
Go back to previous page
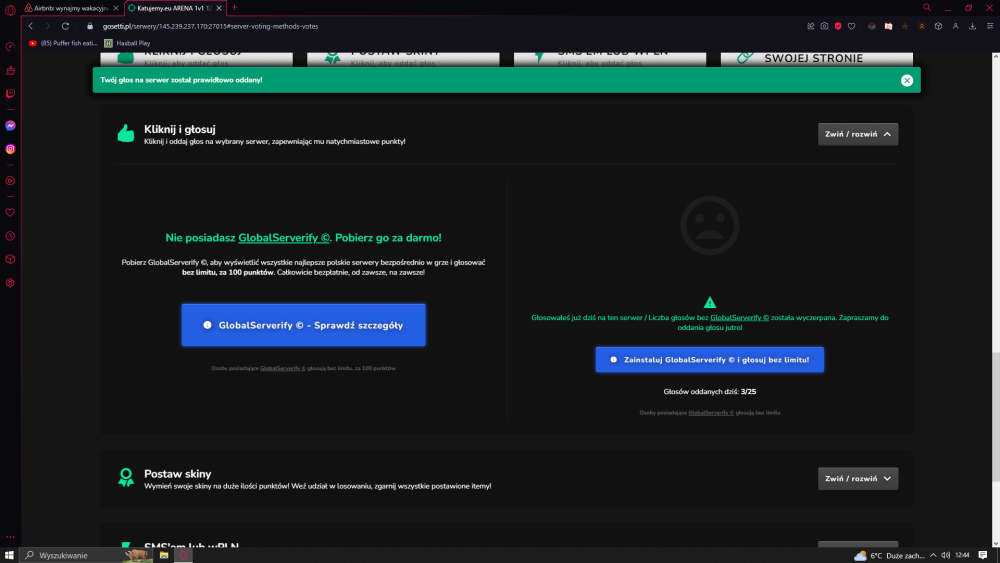tap(31, 26)
